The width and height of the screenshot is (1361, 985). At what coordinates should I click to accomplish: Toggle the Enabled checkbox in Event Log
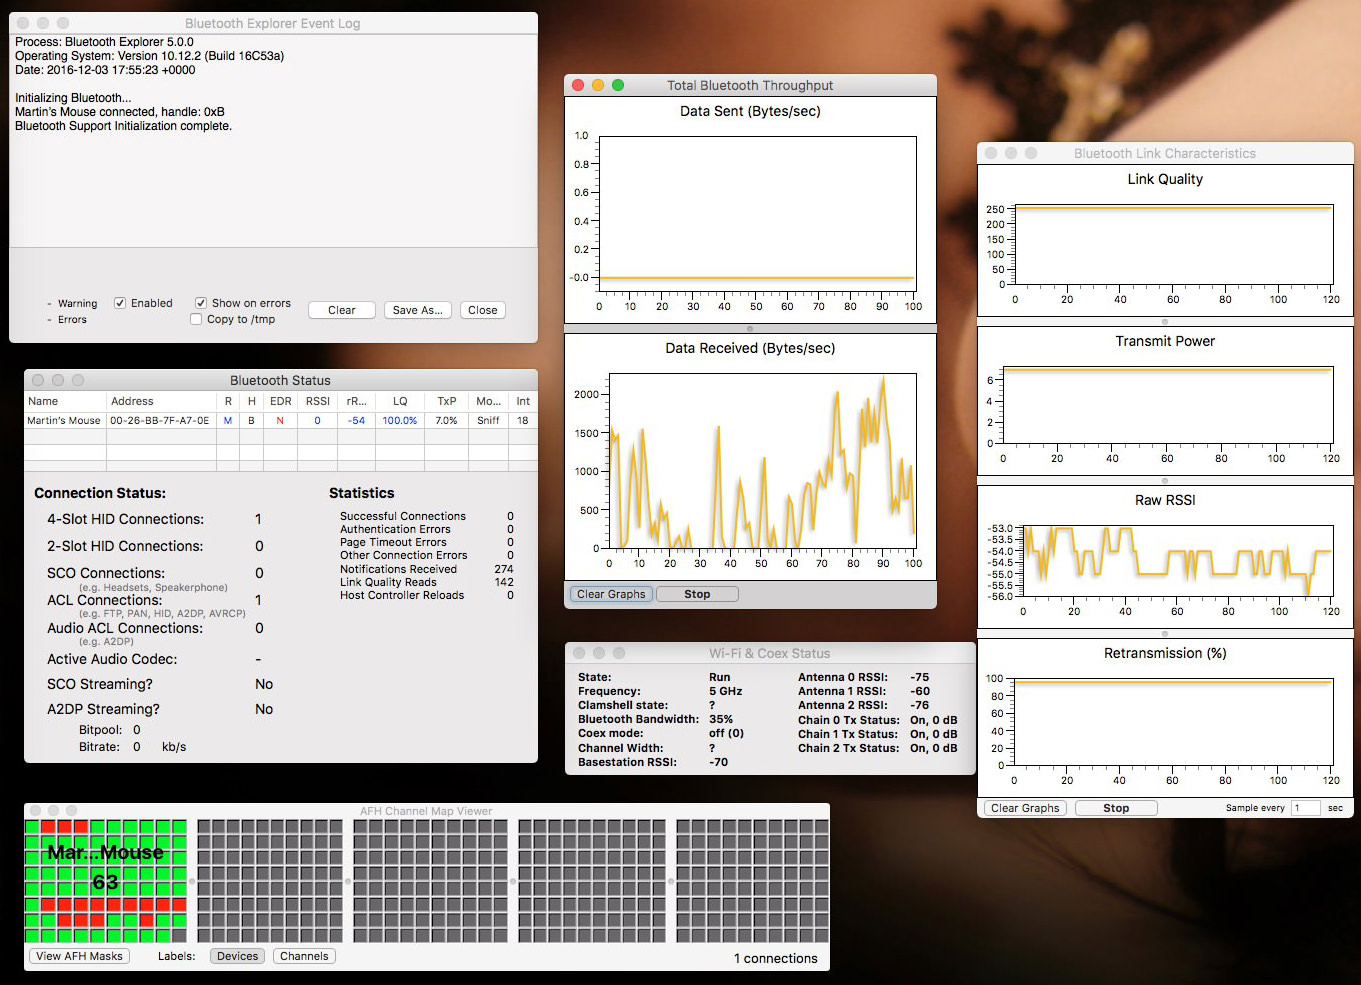120,303
